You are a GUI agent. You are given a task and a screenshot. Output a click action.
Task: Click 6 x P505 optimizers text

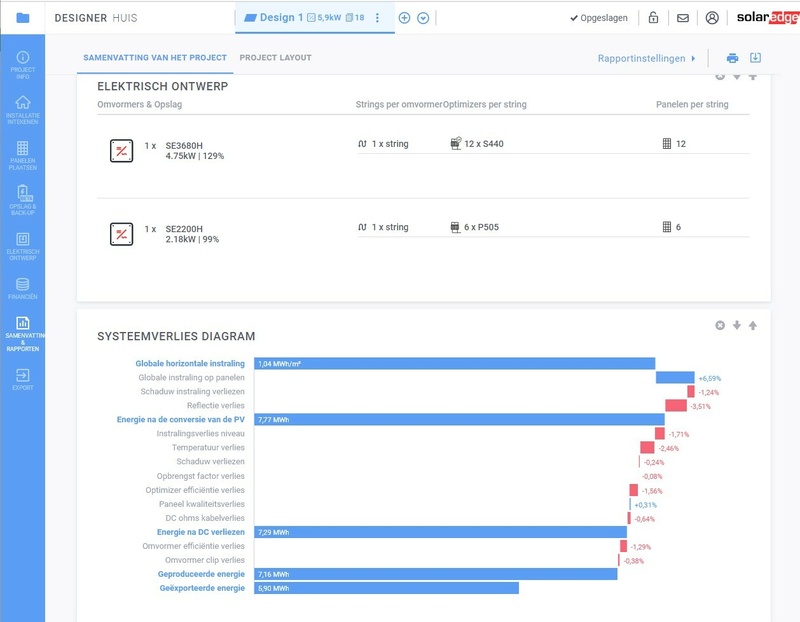pos(481,227)
